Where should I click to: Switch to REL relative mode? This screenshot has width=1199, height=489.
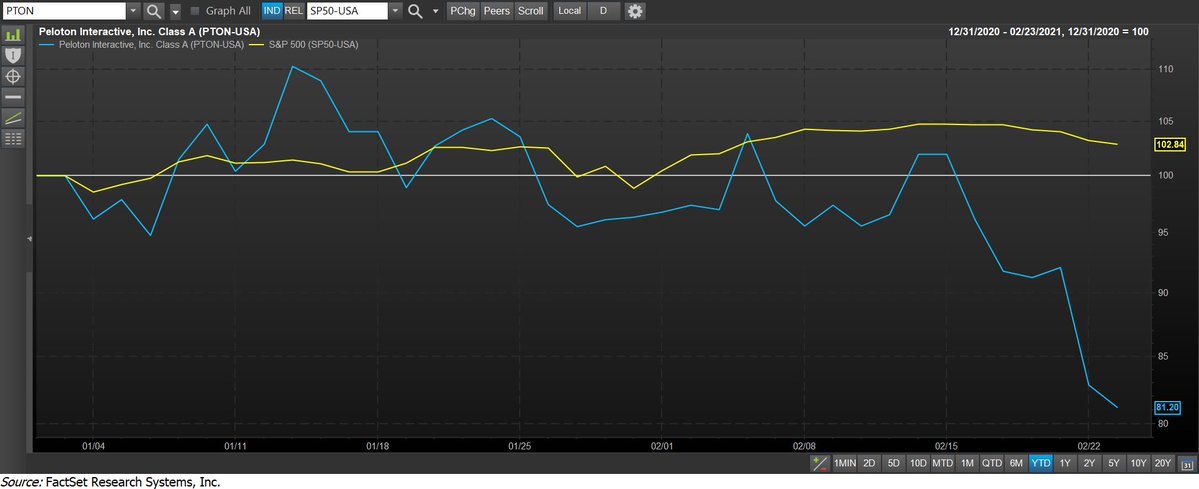(x=292, y=11)
